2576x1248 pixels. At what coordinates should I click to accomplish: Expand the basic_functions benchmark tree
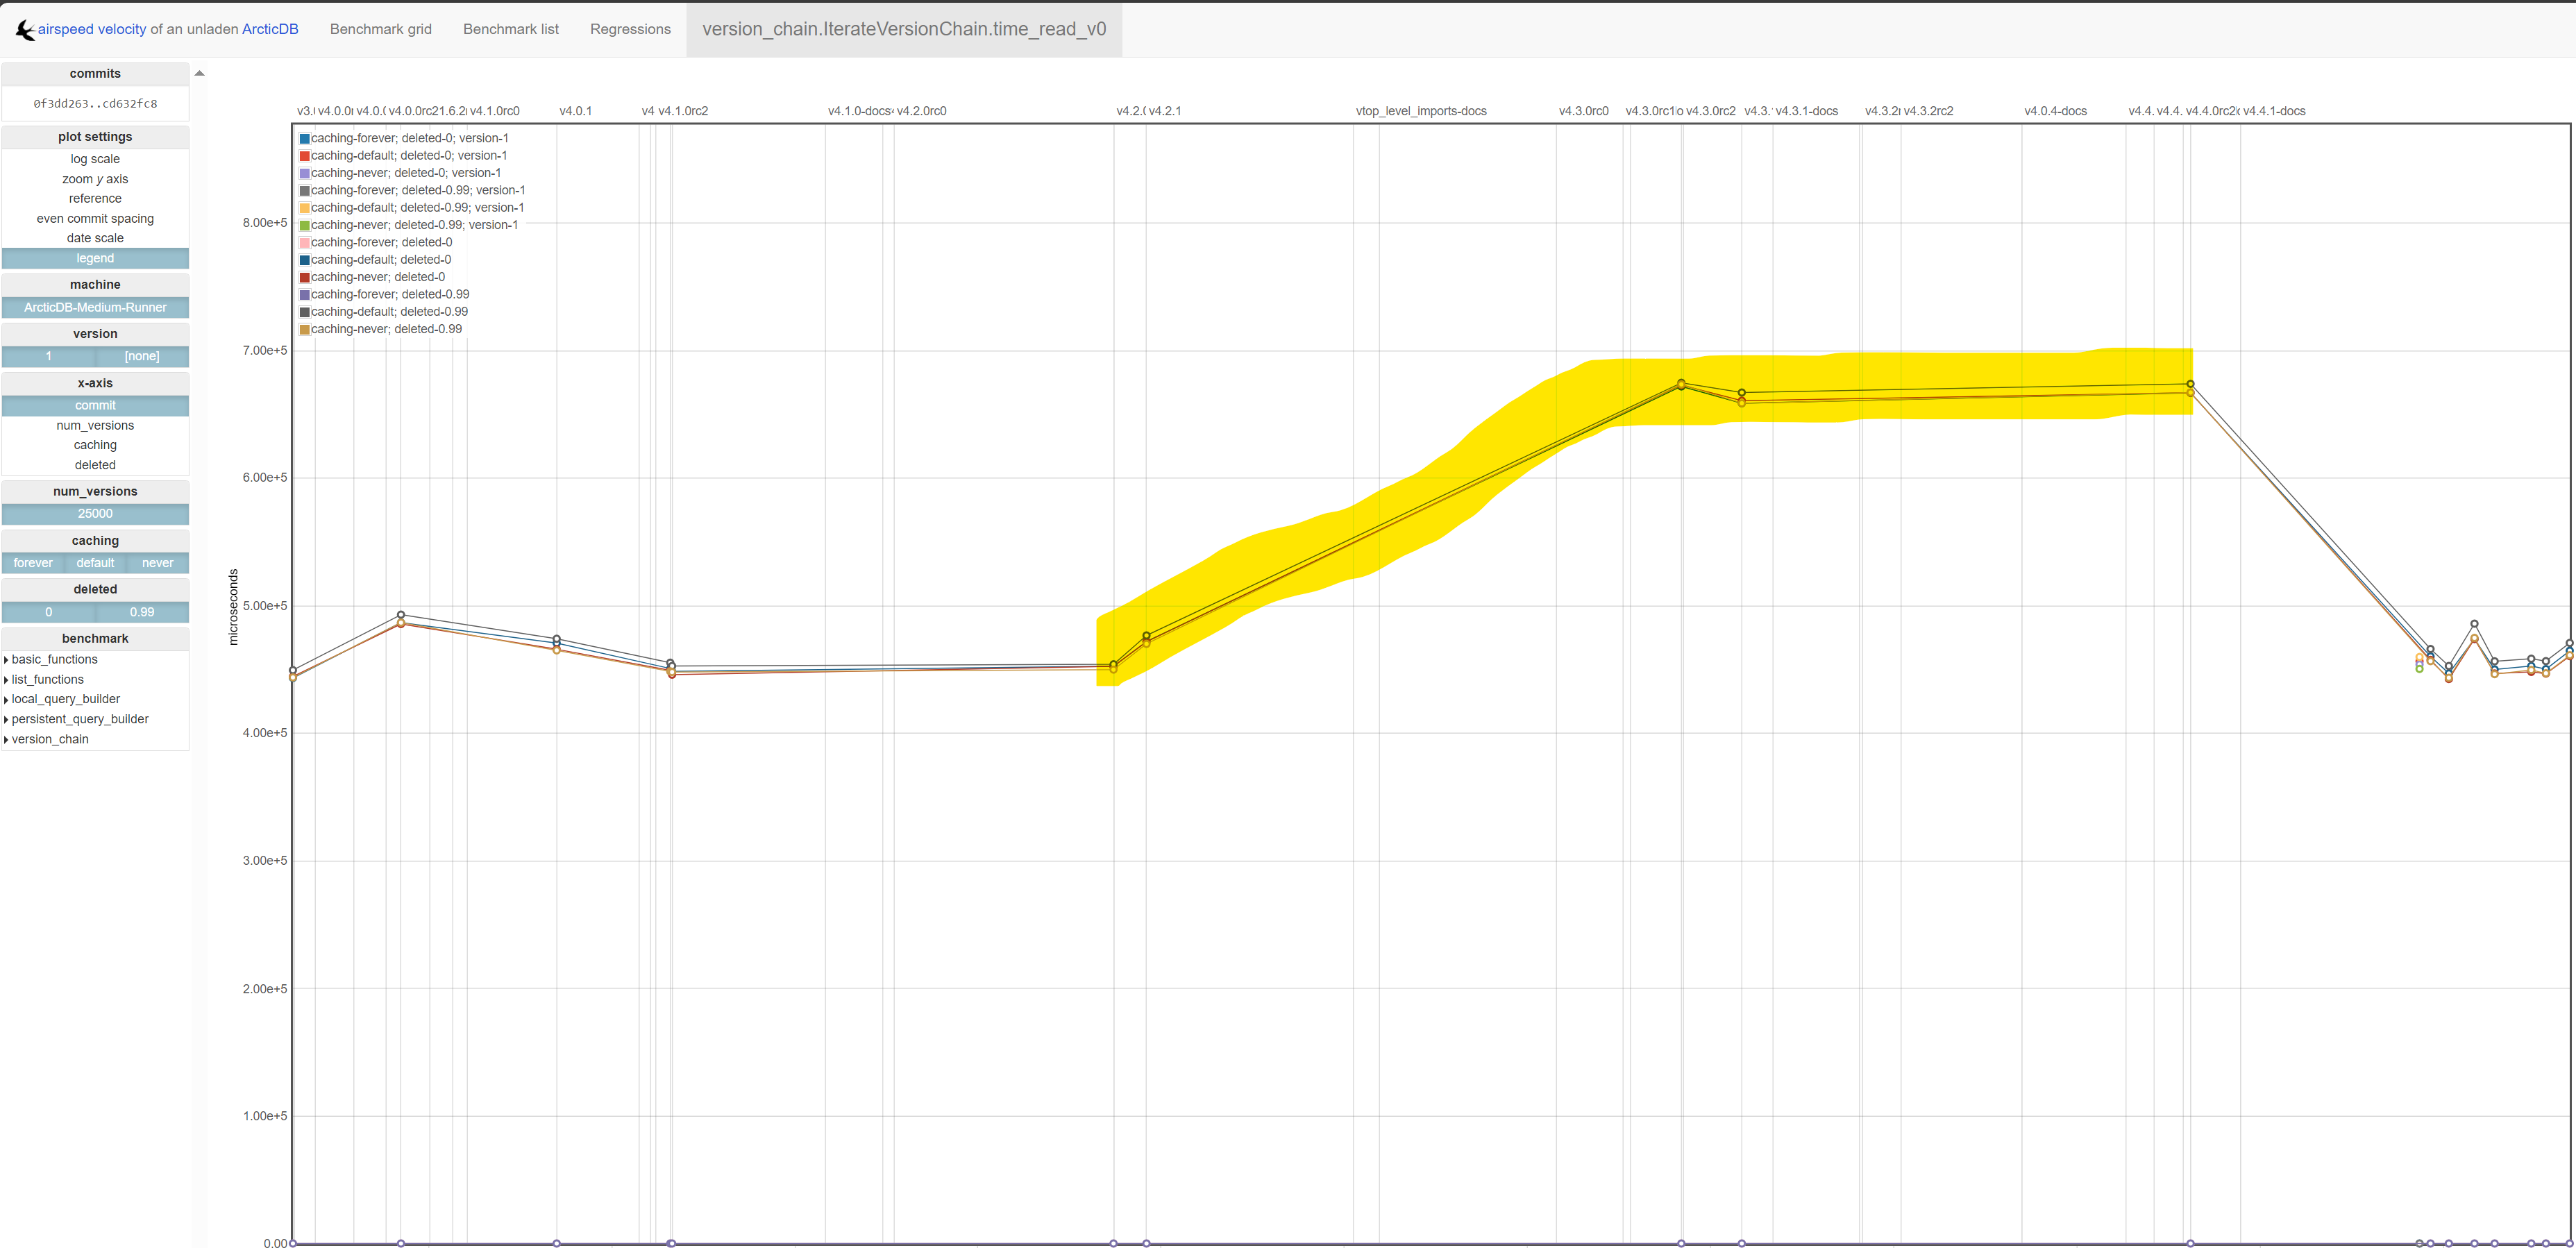pos(54,660)
